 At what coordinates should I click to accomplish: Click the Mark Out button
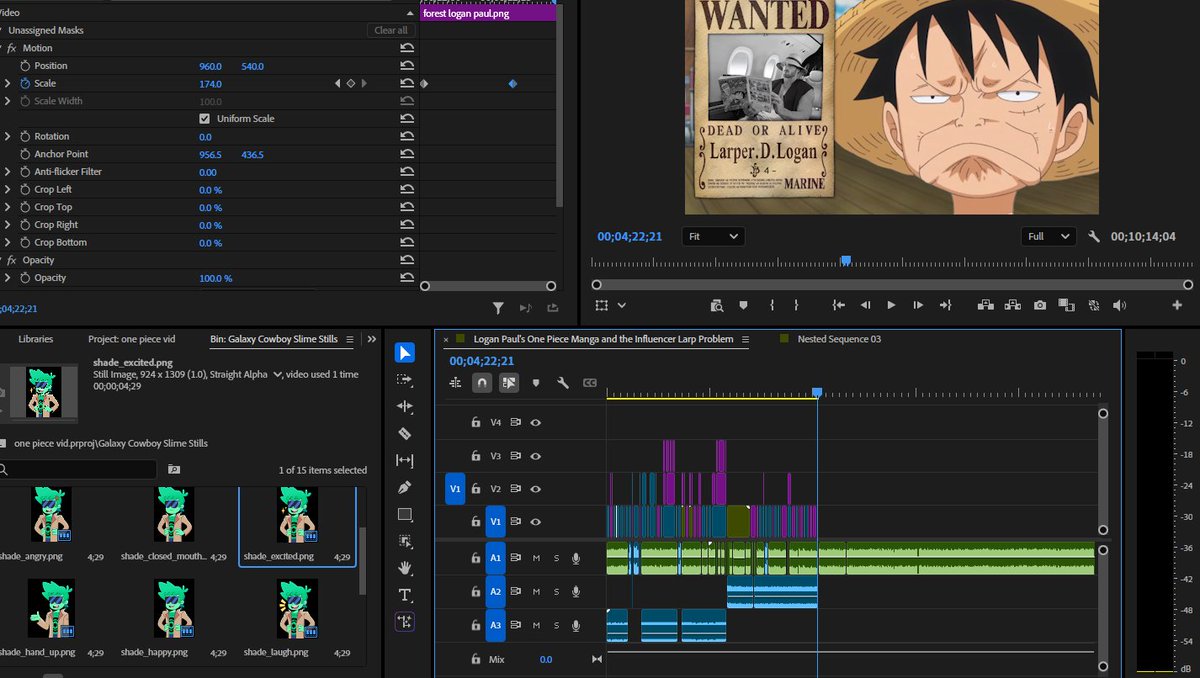[x=796, y=305]
